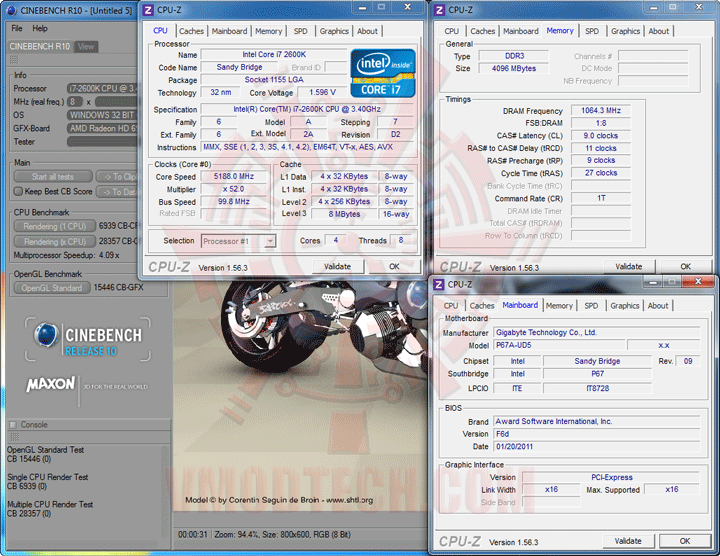Open the Help menu in CINEBENCH
Screen dimensions: 720x556
(x=40, y=28)
